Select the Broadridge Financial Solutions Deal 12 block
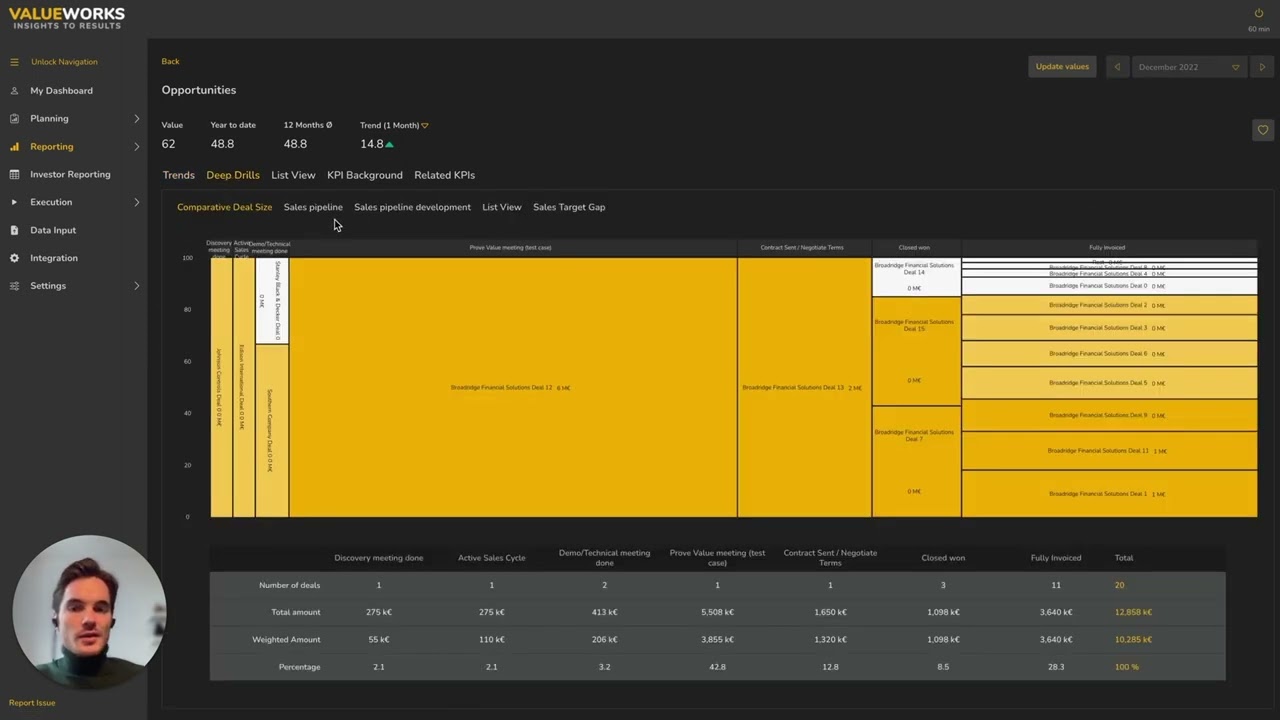The height and width of the screenshot is (720, 1280). click(x=513, y=387)
